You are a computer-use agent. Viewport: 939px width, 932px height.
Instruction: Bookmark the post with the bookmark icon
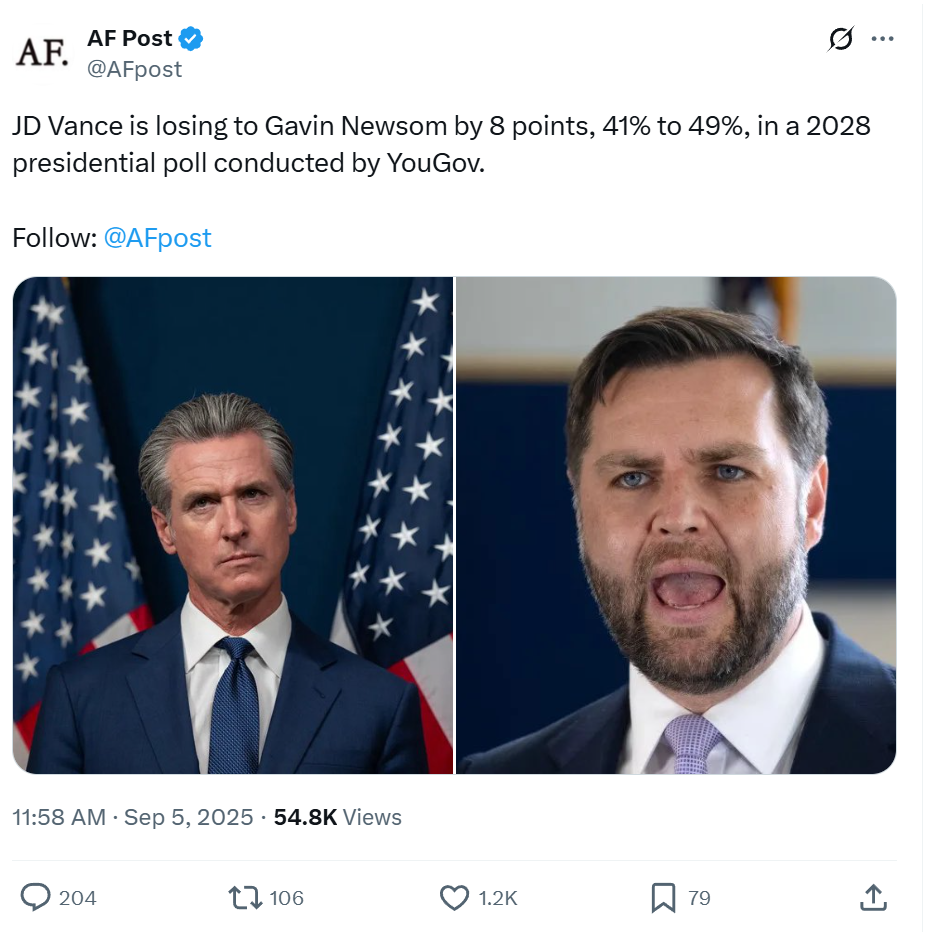coord(663,897)
